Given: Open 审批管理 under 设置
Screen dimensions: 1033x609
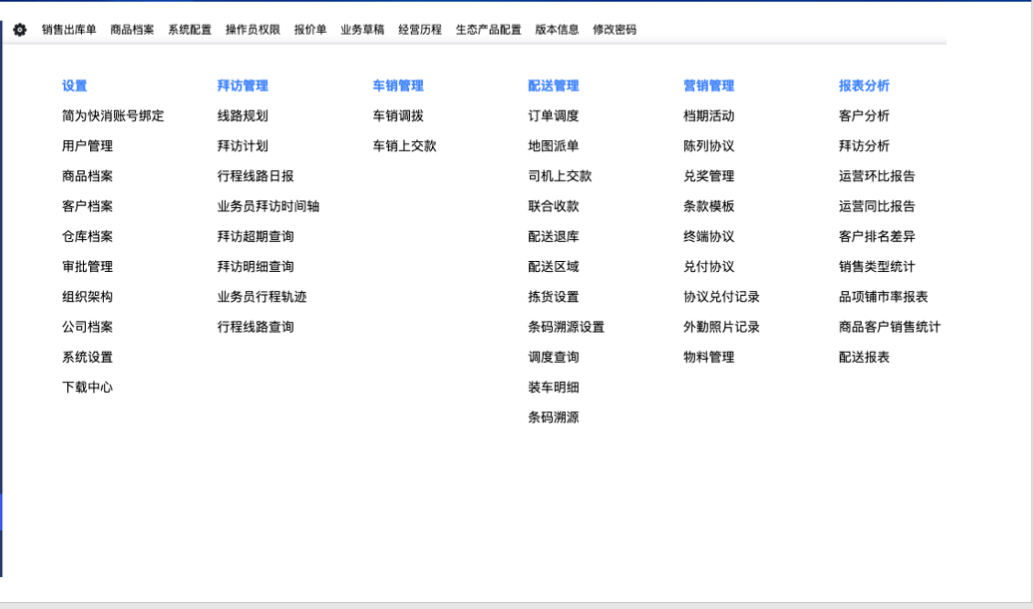Looking at the screenshot, I should click(x=87, y=267).
